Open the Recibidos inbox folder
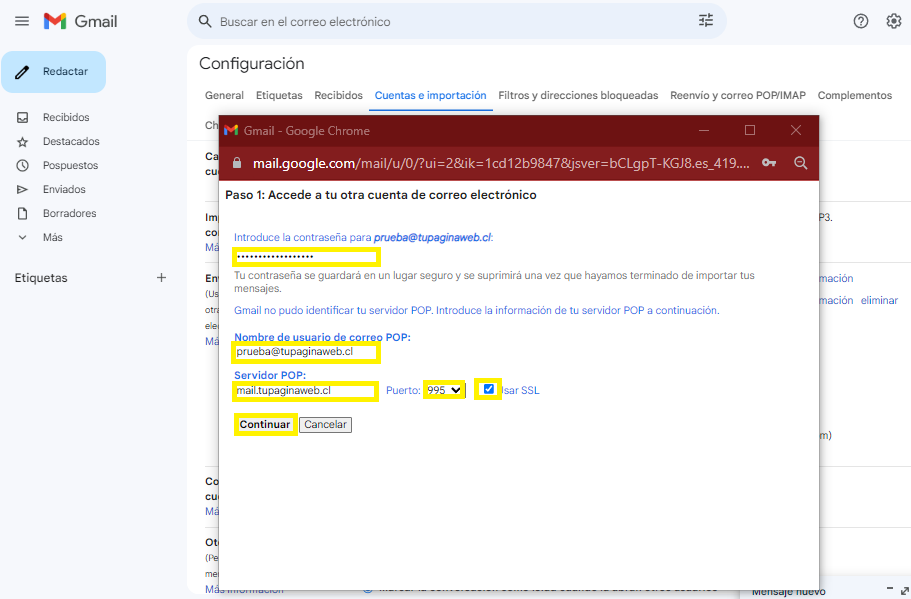The image size is (911, 599). point(65,117)
